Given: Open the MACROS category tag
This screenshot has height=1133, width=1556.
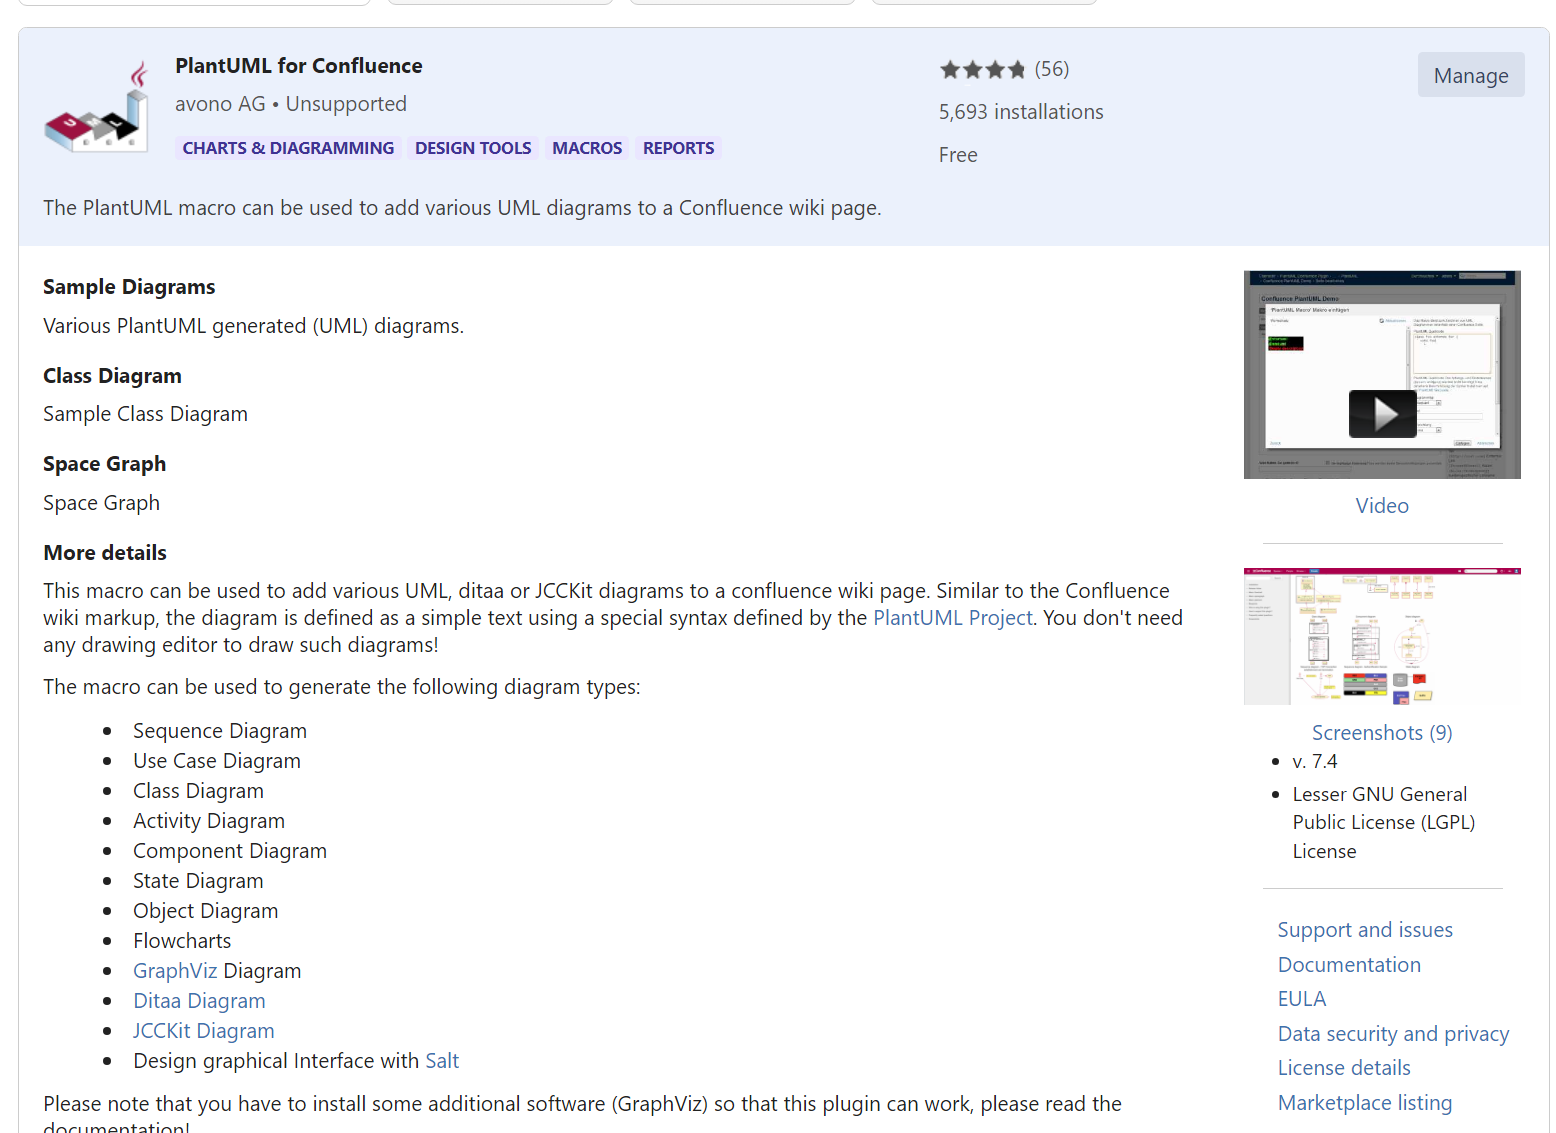Looking at the screenshot, I should tap(587, 148).
